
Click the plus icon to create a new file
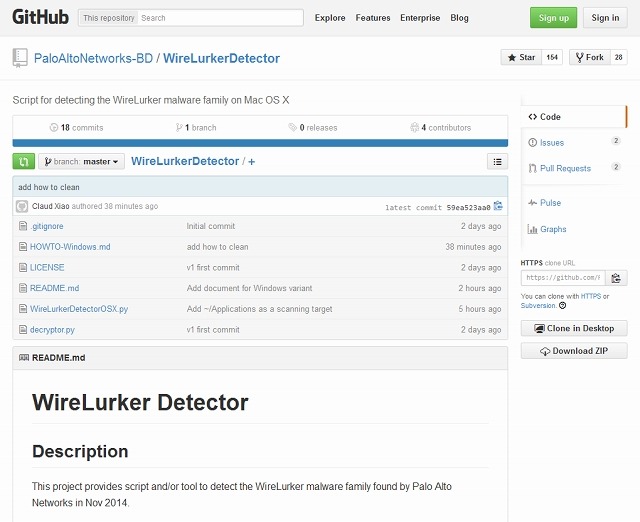pyautogui.click(x=251, y=162)
